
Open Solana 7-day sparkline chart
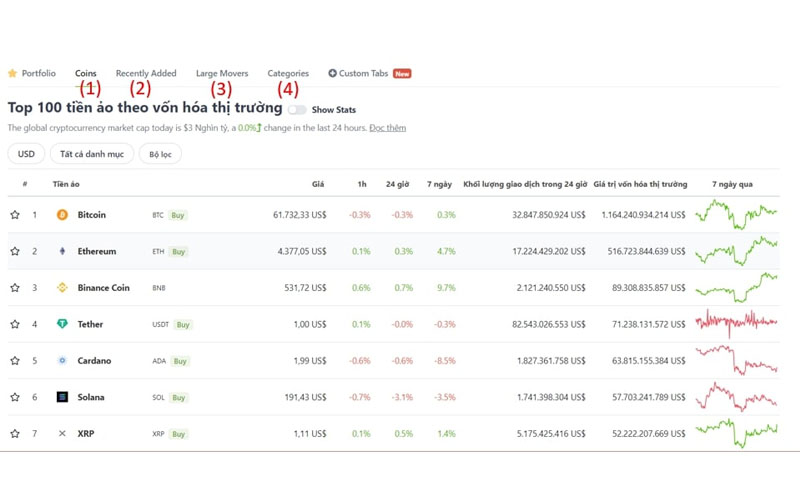[x=736, y=397]
